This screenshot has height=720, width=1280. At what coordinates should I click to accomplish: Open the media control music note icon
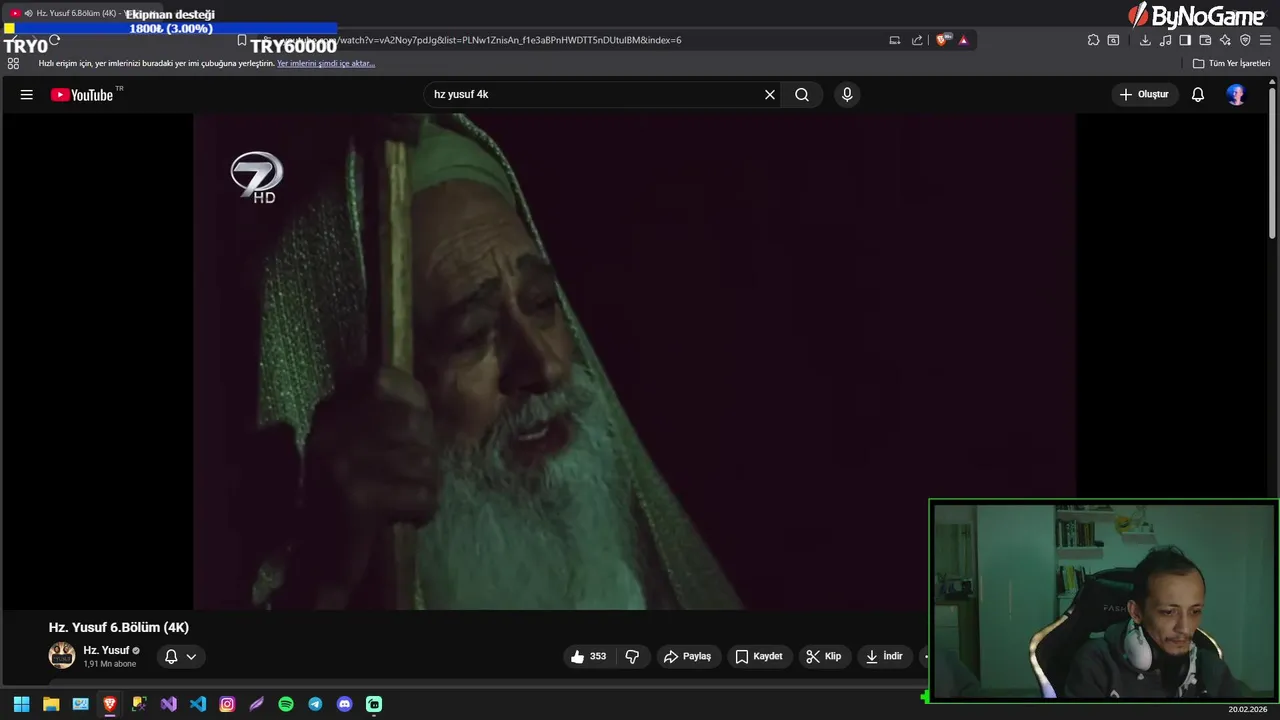1165,40
